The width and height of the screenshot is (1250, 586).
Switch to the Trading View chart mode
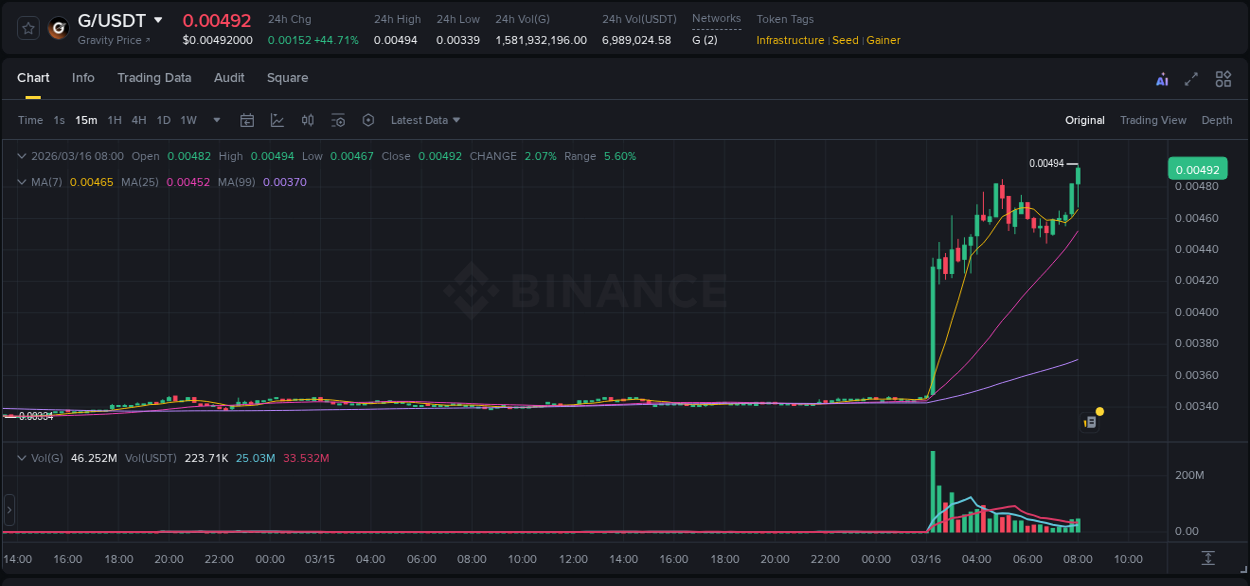coord(1153,120)
